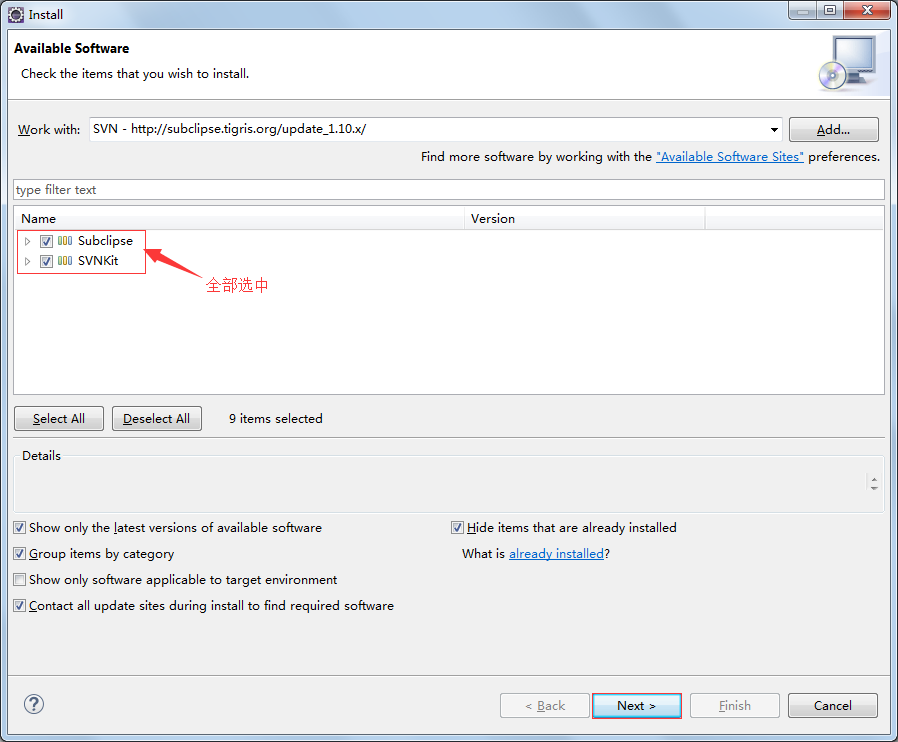Image resolution: width=898 pixels, height=742 pixels.
Task: Click the Subclipse category icon
Action: pyautogui.click(x=65, y=241)
